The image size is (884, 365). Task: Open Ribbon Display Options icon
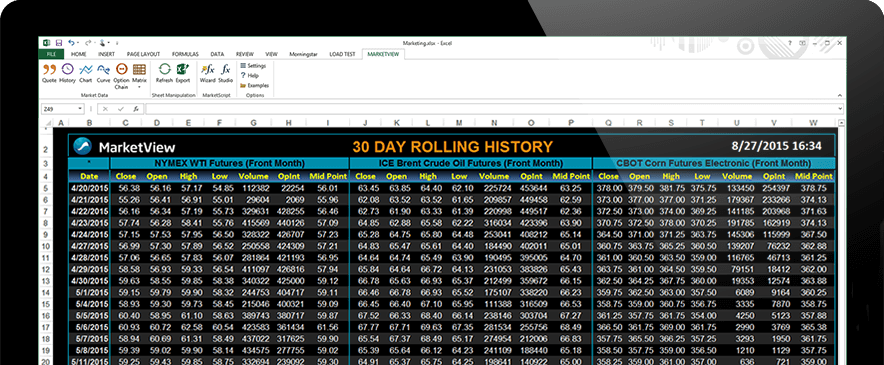(803, 43)
